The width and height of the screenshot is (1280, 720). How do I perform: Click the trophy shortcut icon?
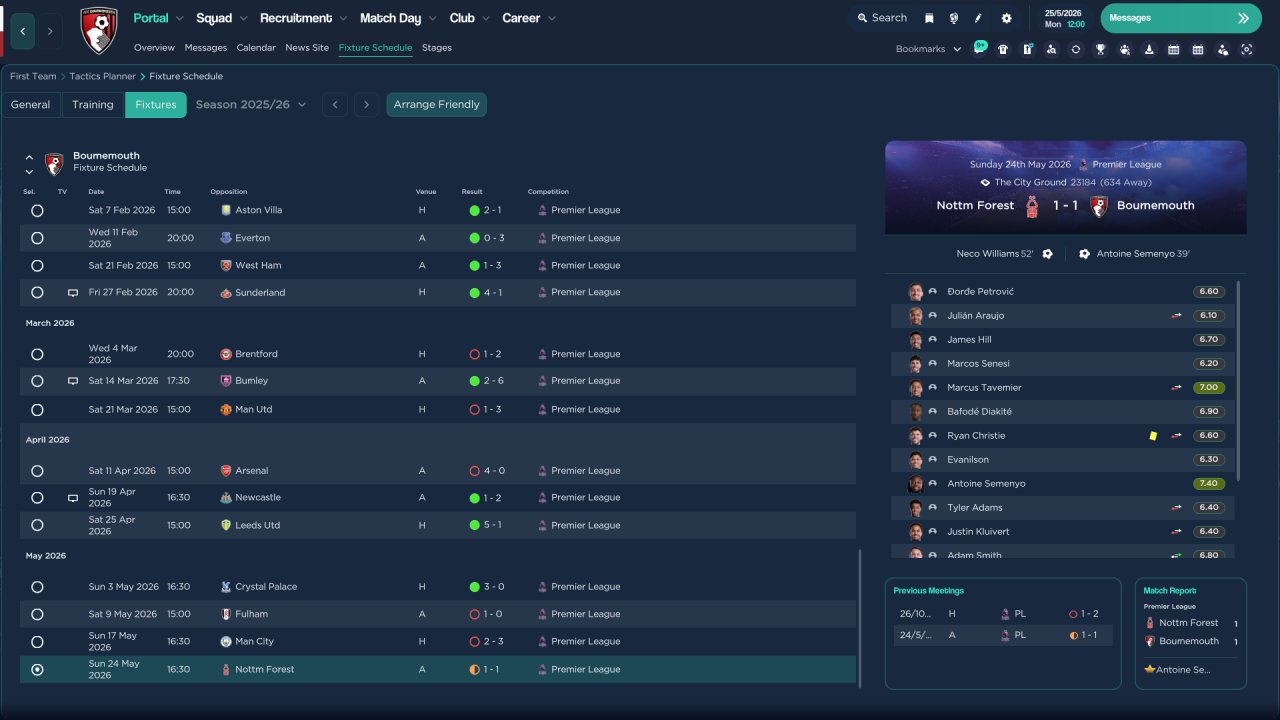[1100, 49]
